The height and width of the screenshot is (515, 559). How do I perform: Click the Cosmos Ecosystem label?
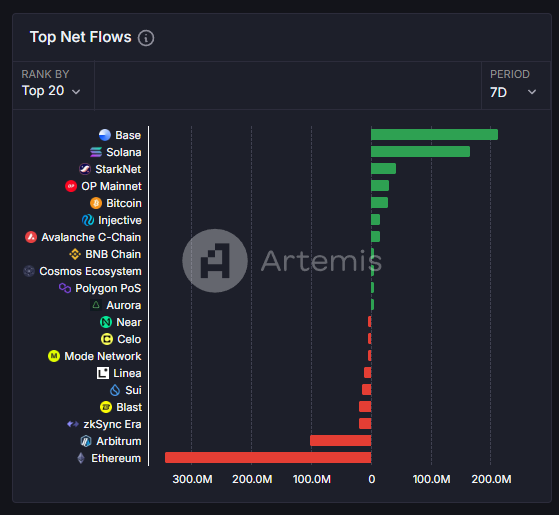tap(90, 271)
